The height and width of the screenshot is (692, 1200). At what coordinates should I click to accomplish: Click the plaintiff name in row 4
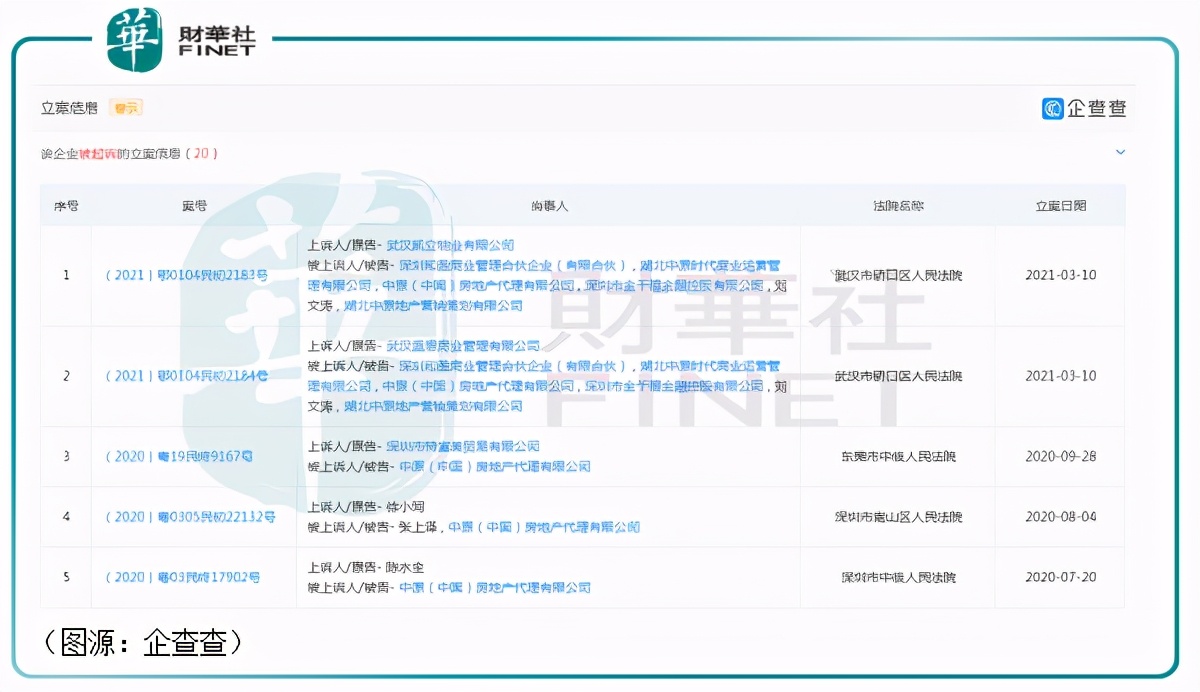(405, 507)
